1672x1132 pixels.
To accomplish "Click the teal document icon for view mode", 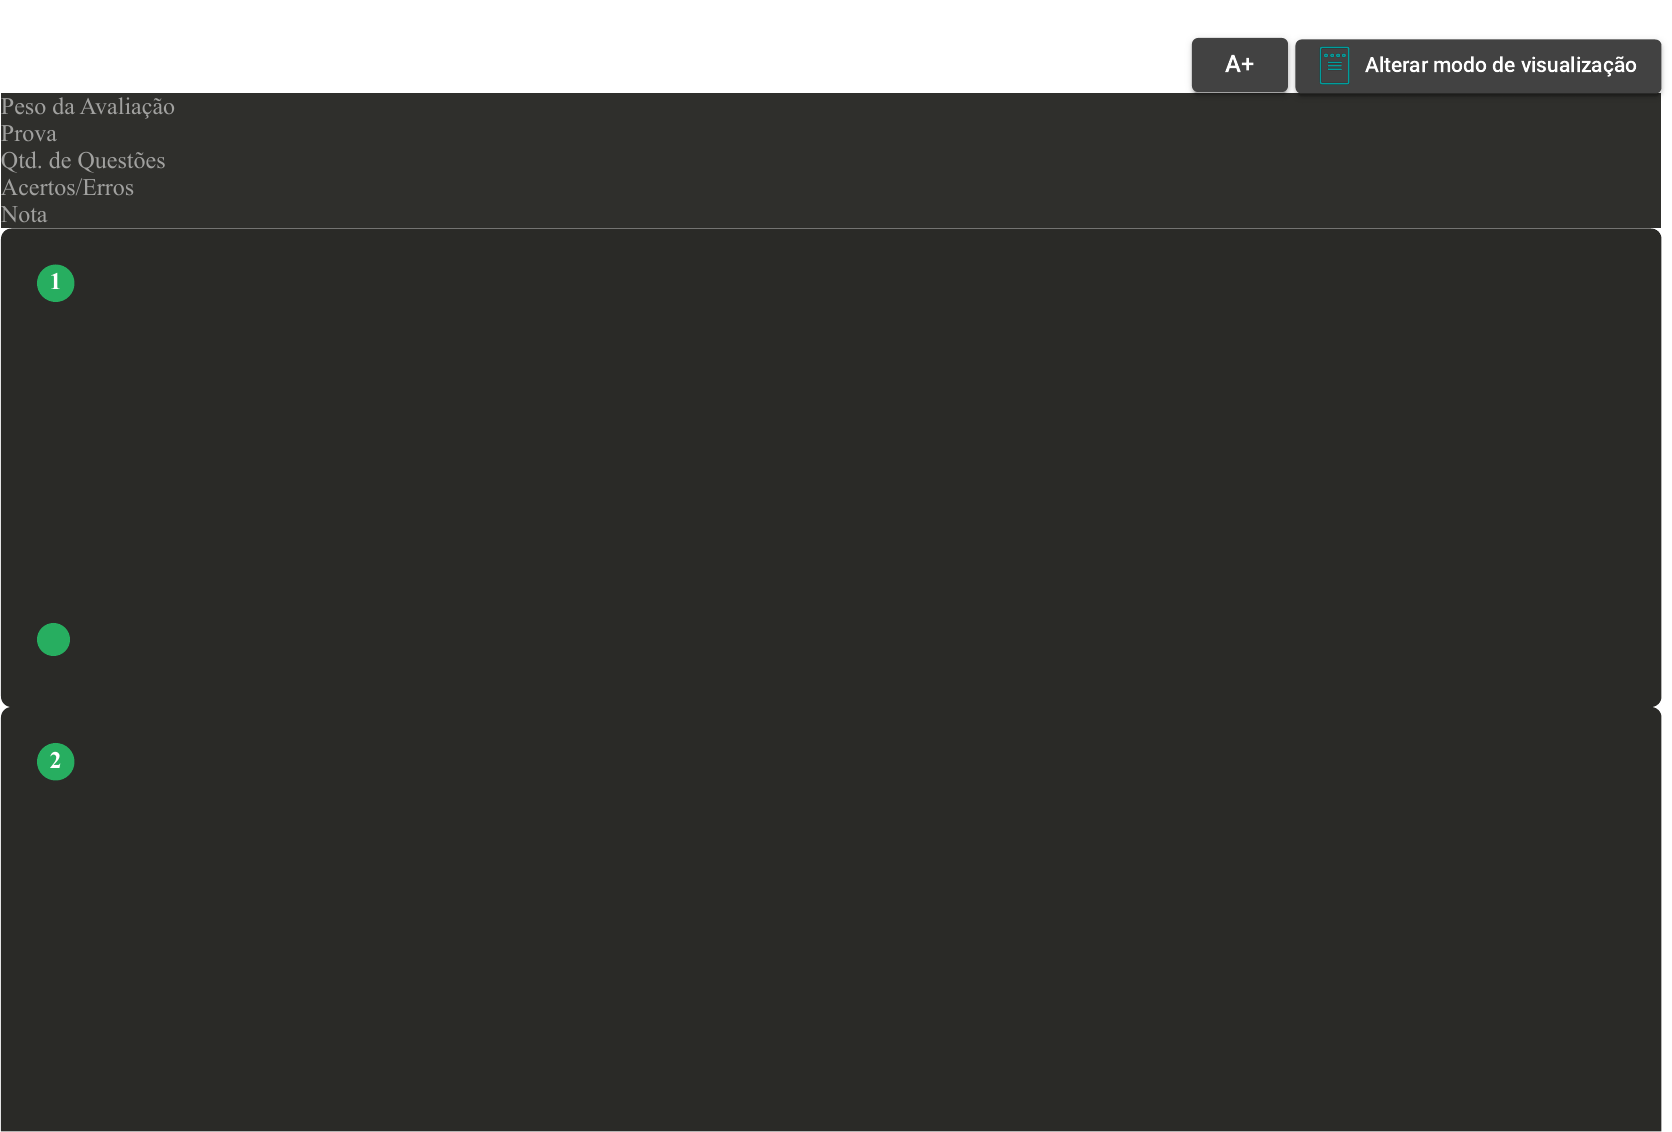I will tap(1334, 66).
